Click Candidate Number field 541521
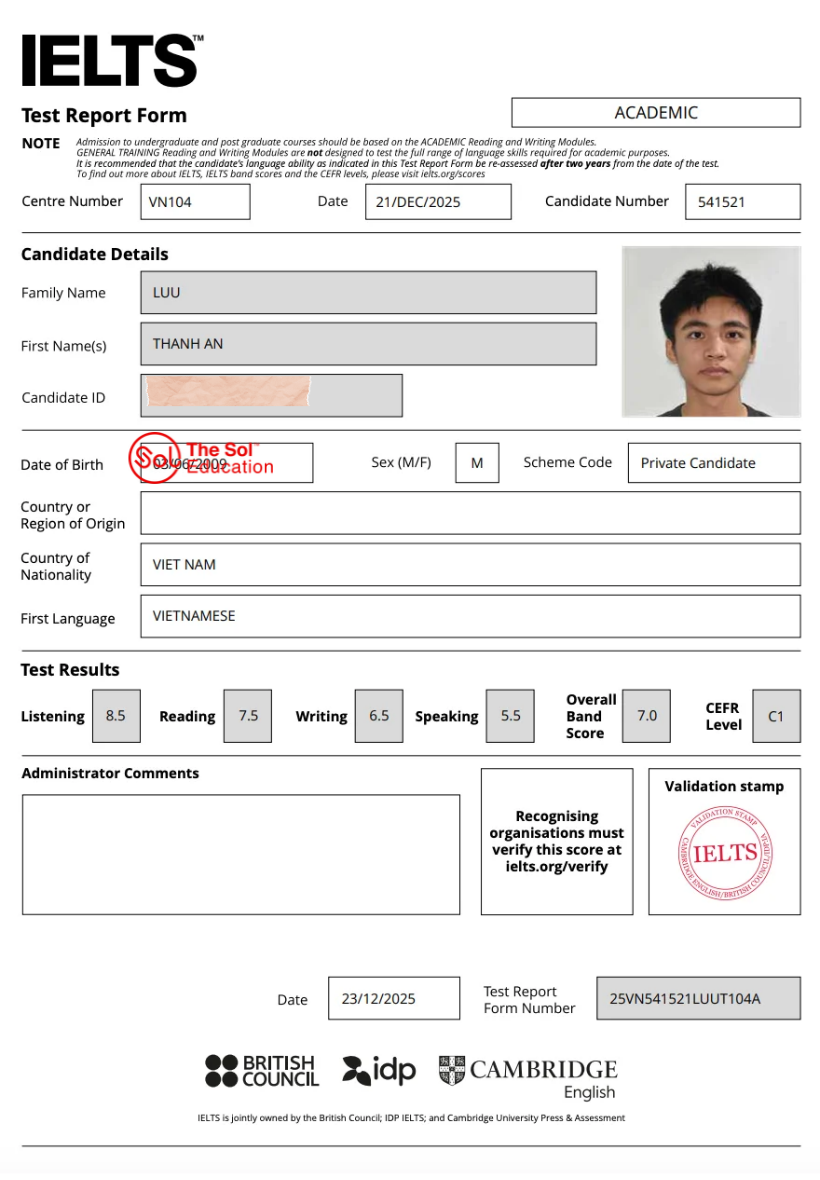The height and width of the screenshot is (1180, 820). [x=743, y=202]
